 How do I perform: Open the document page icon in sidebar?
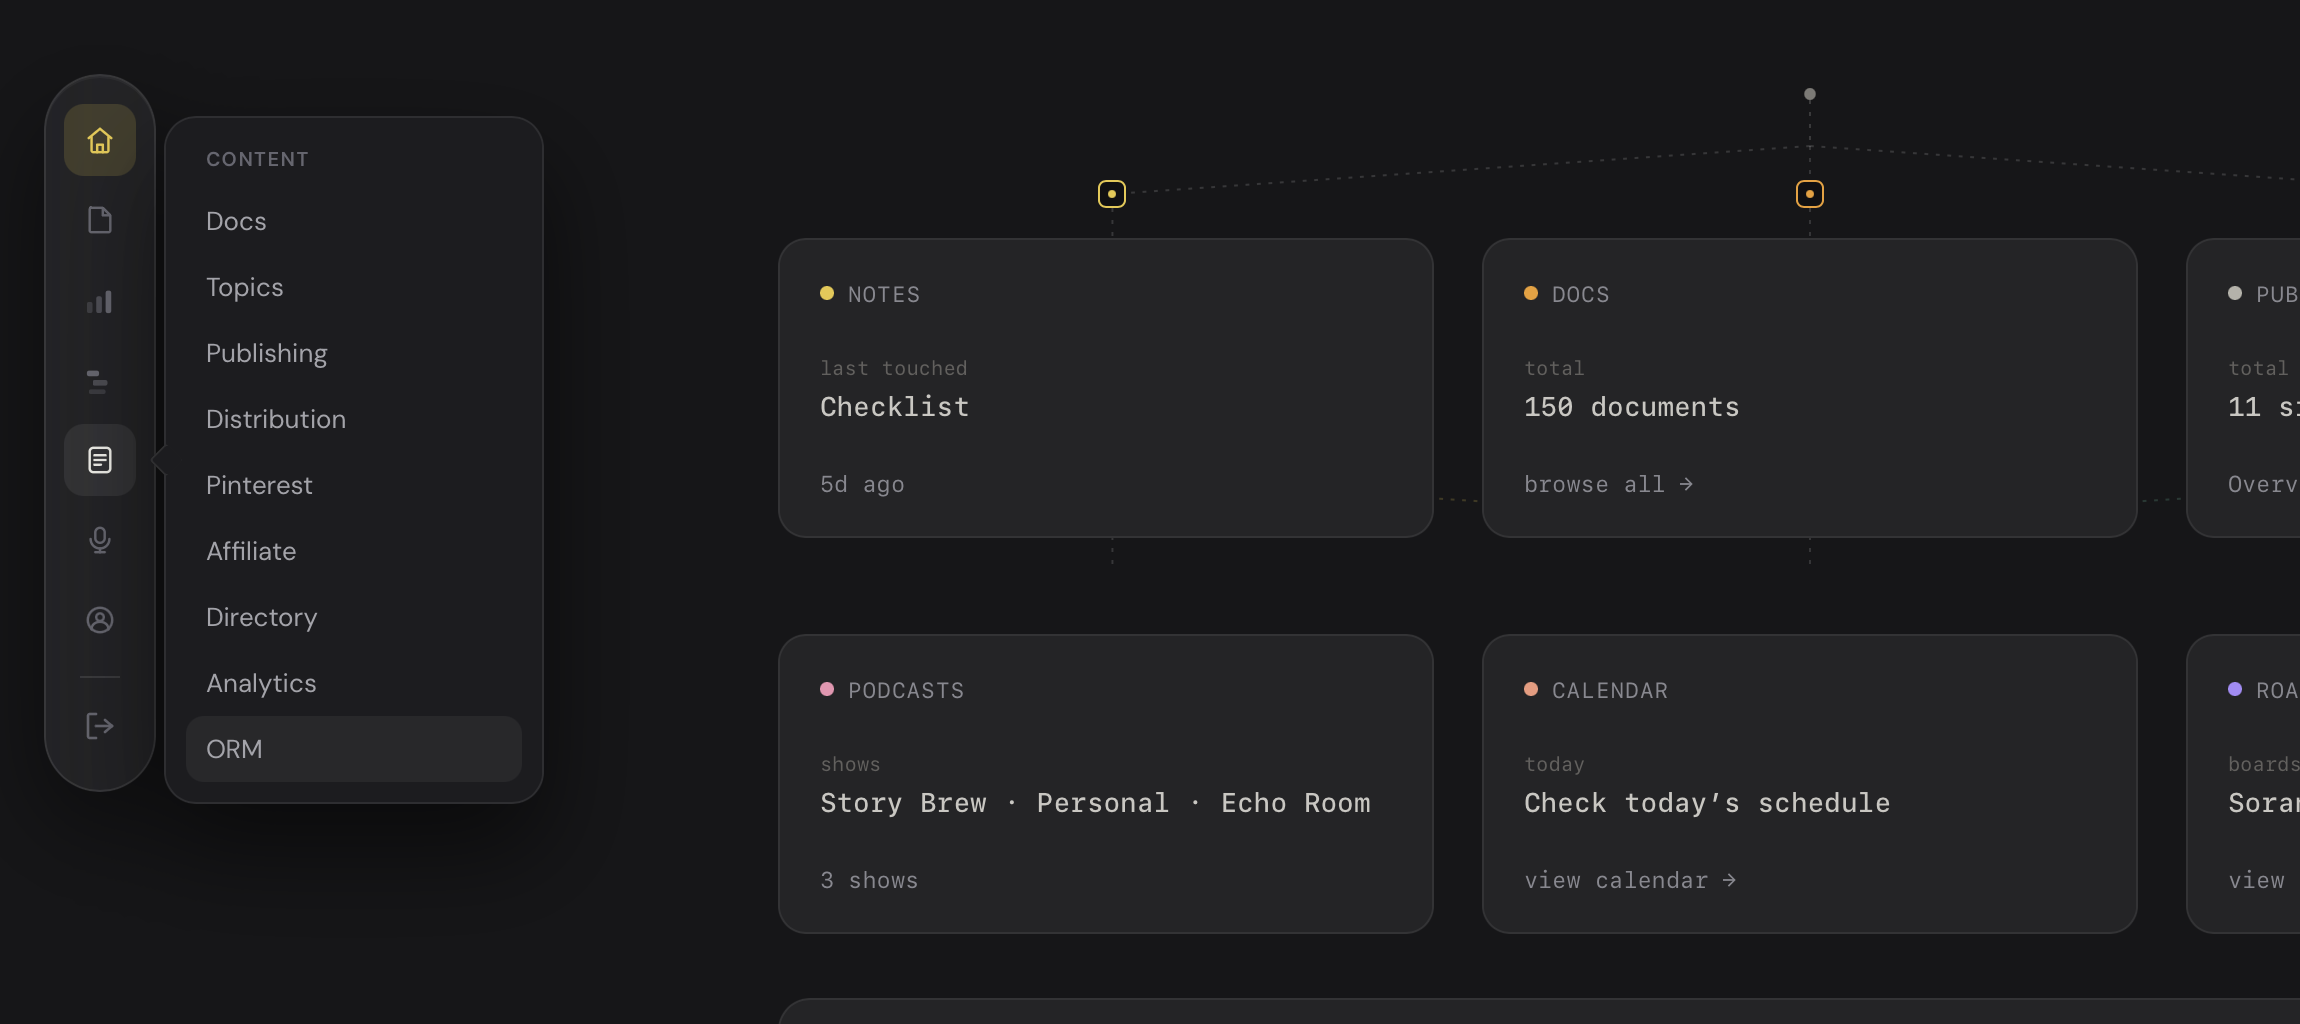coord(100,220)
